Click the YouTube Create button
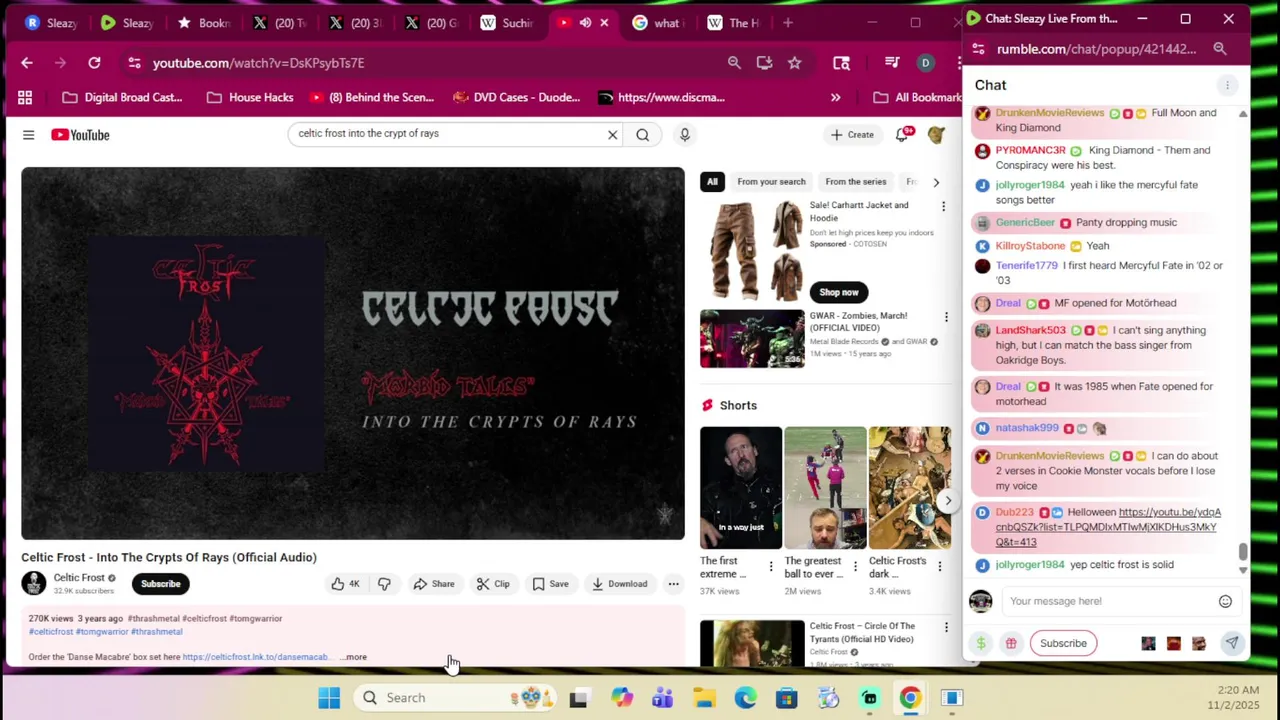The image size is (1280, 720). (852, 135)
